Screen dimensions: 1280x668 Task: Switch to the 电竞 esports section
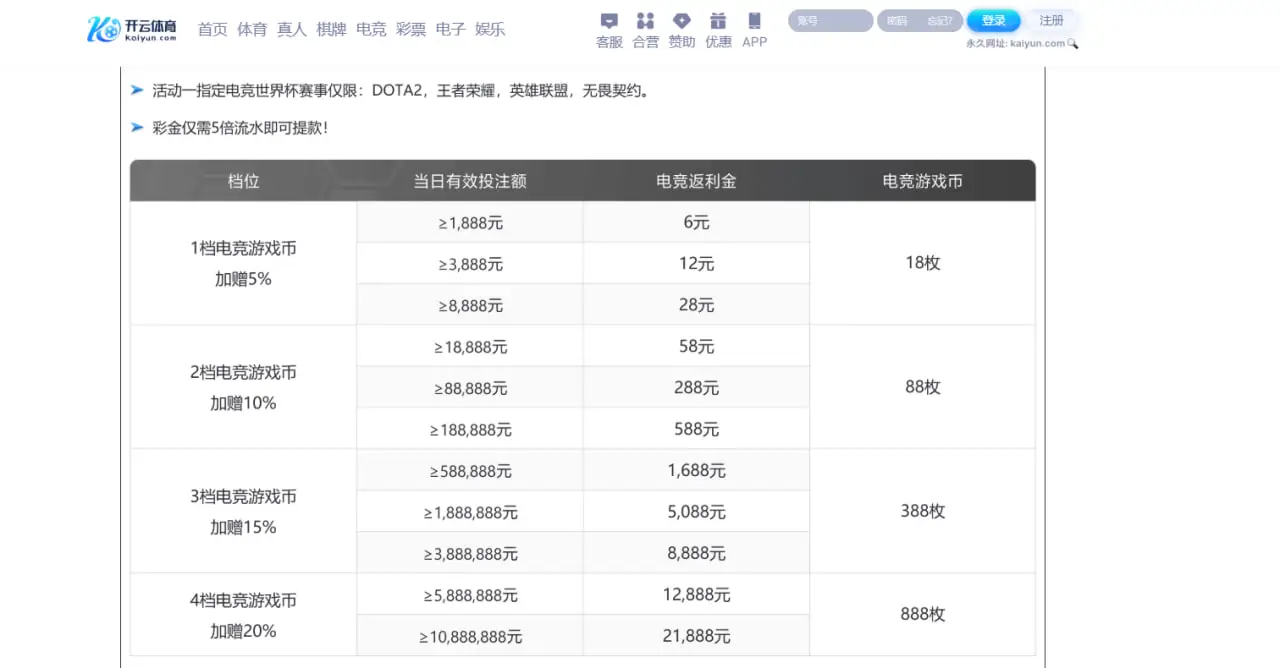point(371,29)
